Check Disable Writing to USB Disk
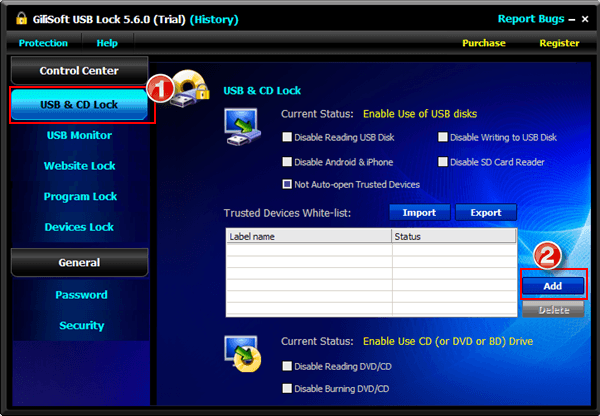The image size is (600, 416). coord(443,137)
